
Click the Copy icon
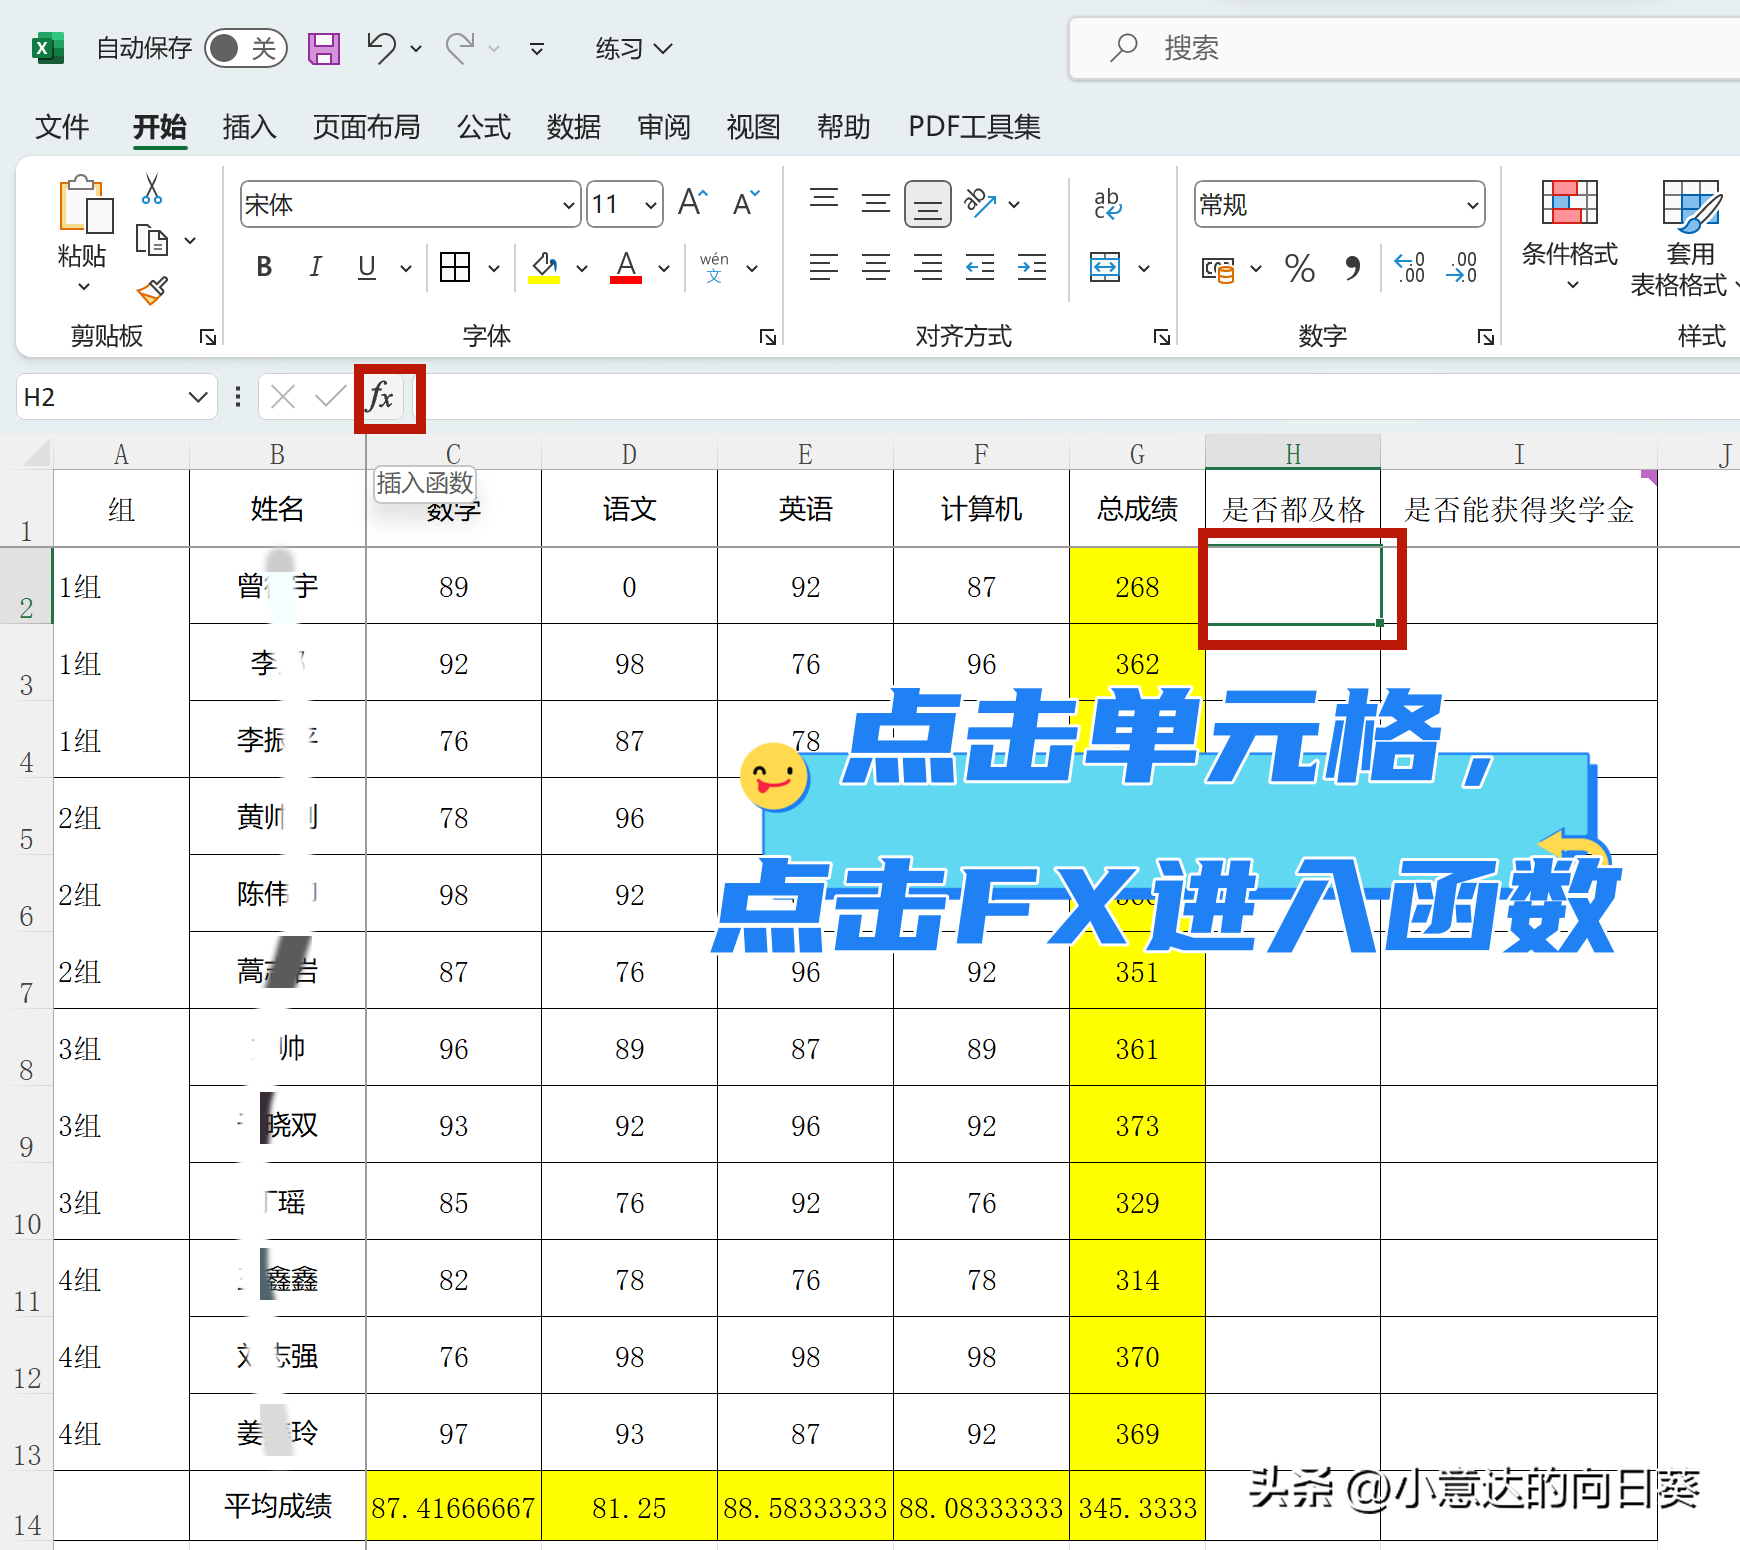pos(152,241)
